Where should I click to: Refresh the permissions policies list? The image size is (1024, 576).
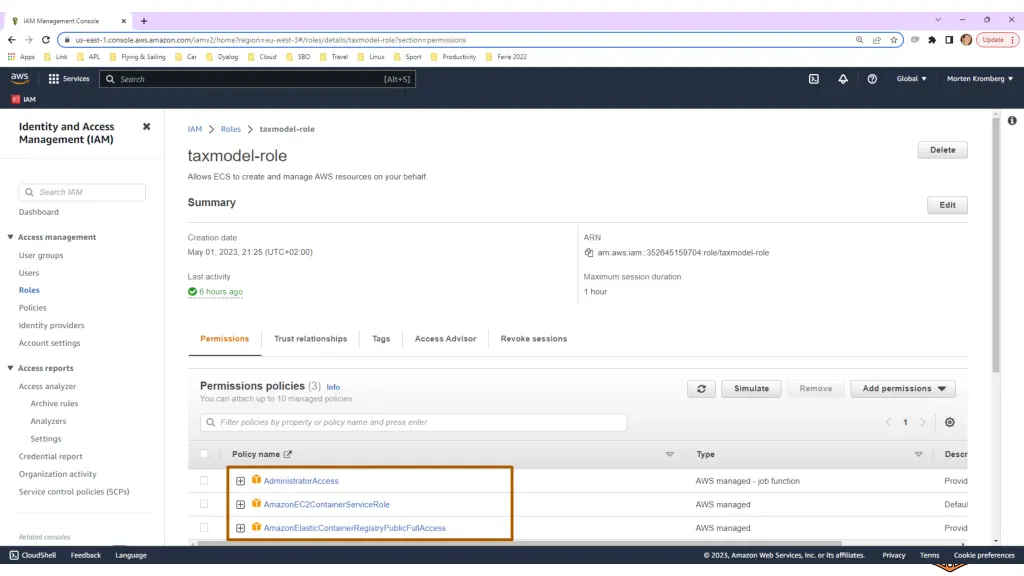tap(701, 389)
